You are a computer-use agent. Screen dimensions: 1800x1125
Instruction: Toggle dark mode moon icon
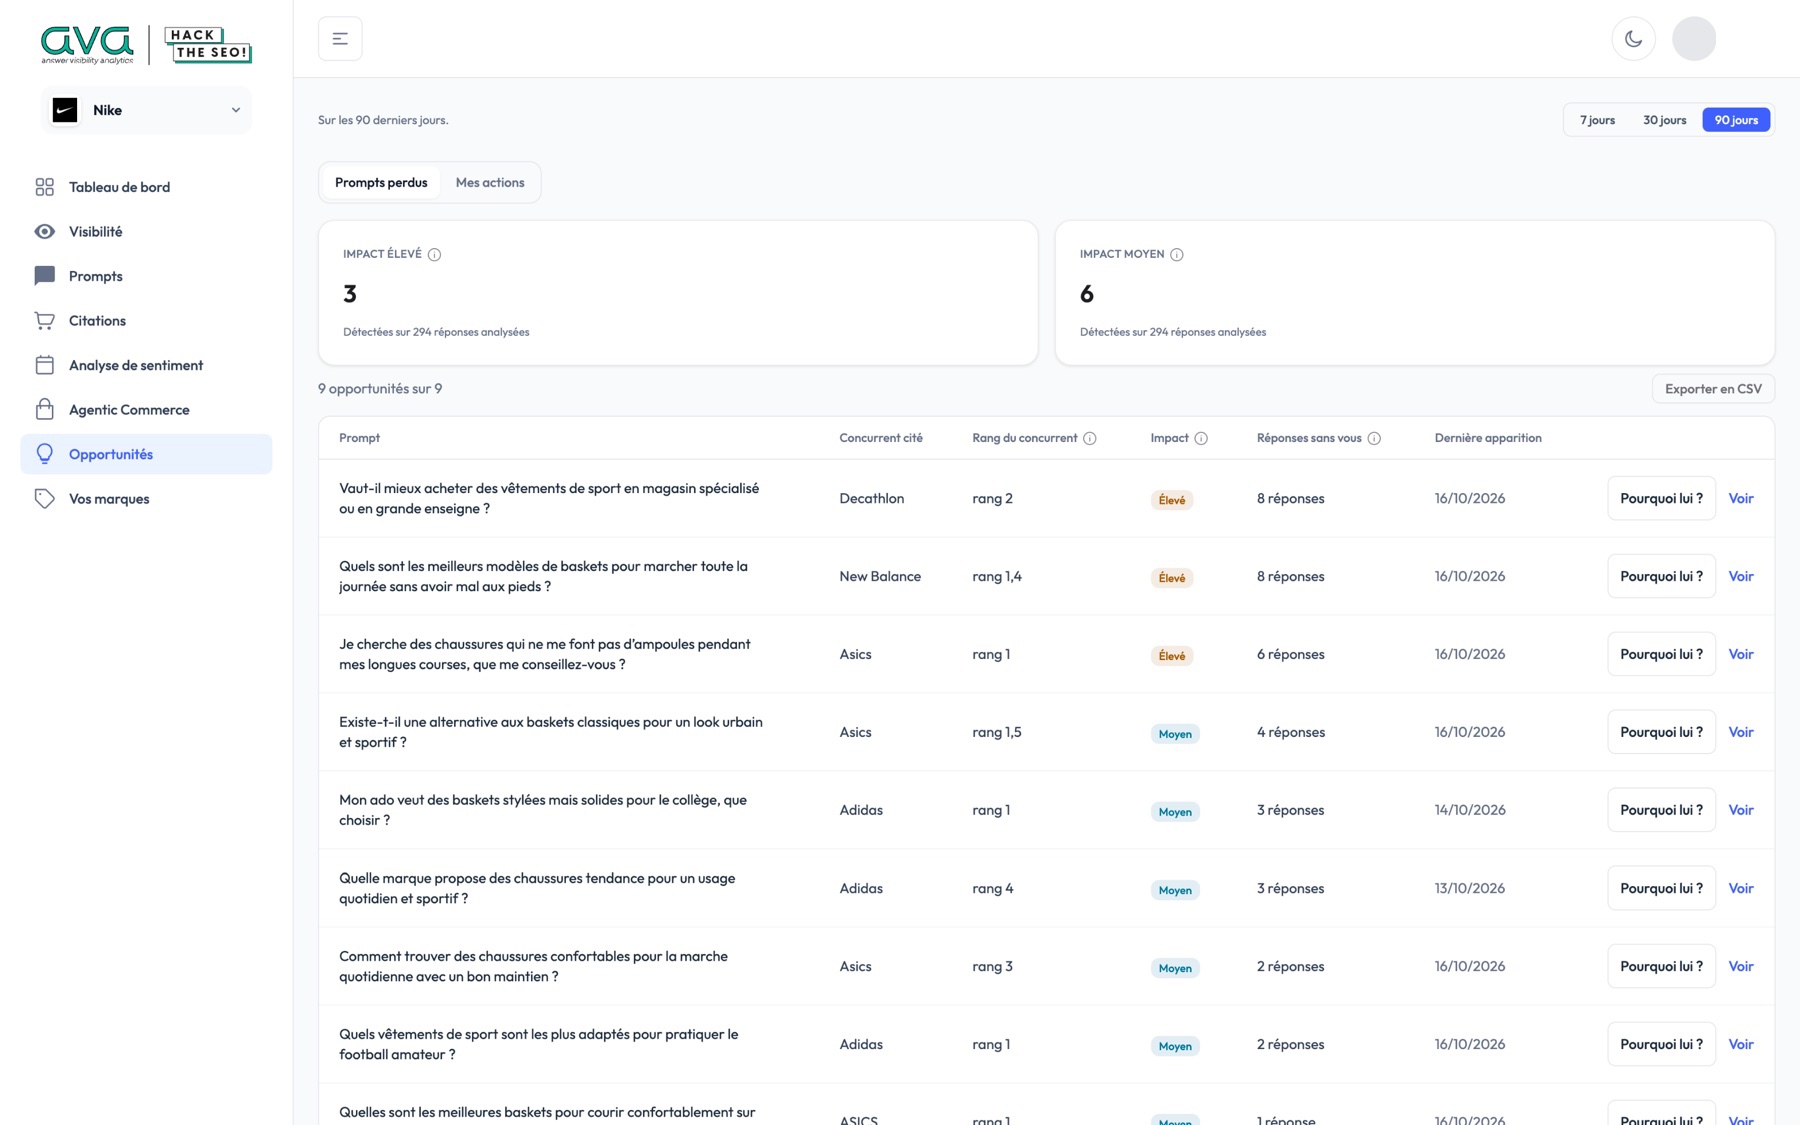[1633, 39]
